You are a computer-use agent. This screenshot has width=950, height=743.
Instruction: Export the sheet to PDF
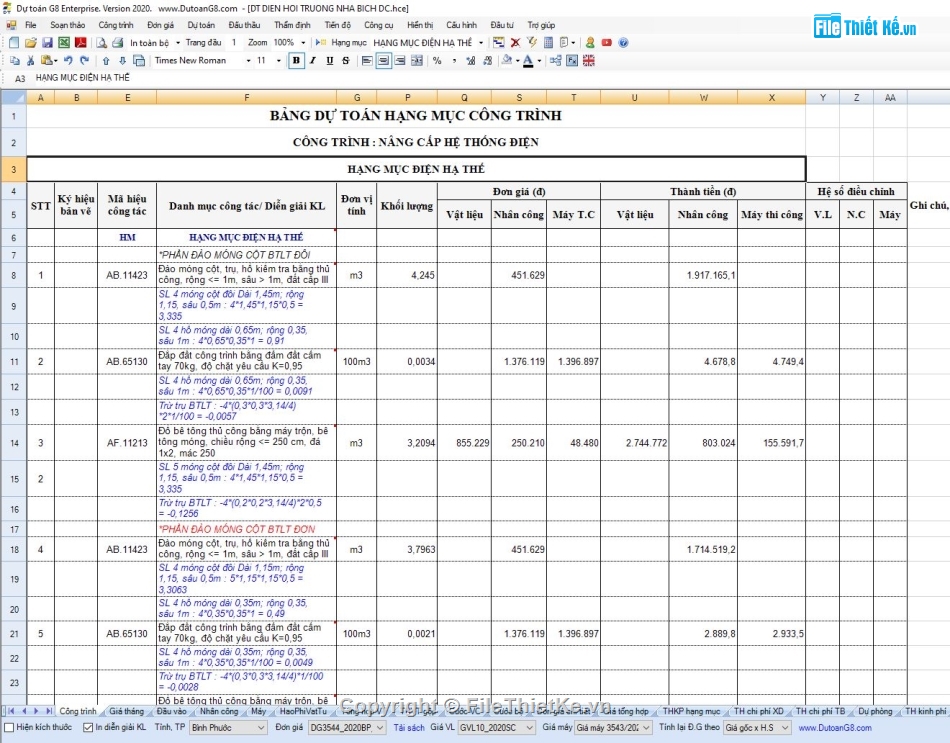click(81, 42)
